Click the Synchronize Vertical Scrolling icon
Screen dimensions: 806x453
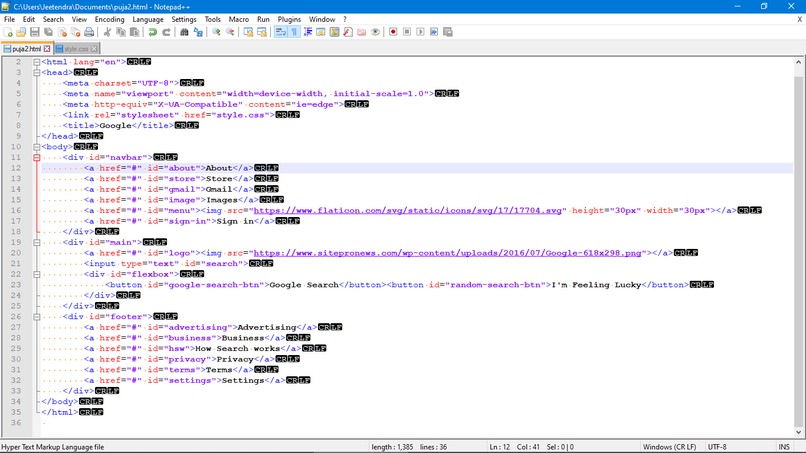[x=248, y=32]
